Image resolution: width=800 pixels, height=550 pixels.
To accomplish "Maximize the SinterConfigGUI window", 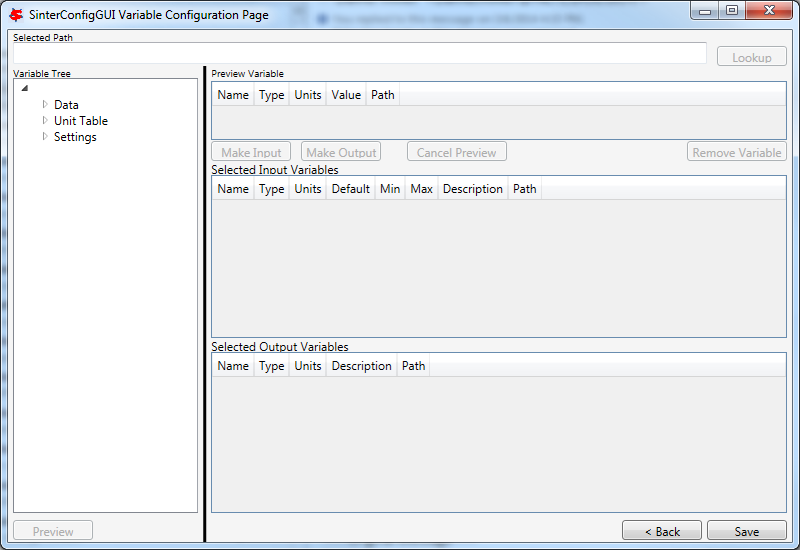I will click(x=732, y=10).
